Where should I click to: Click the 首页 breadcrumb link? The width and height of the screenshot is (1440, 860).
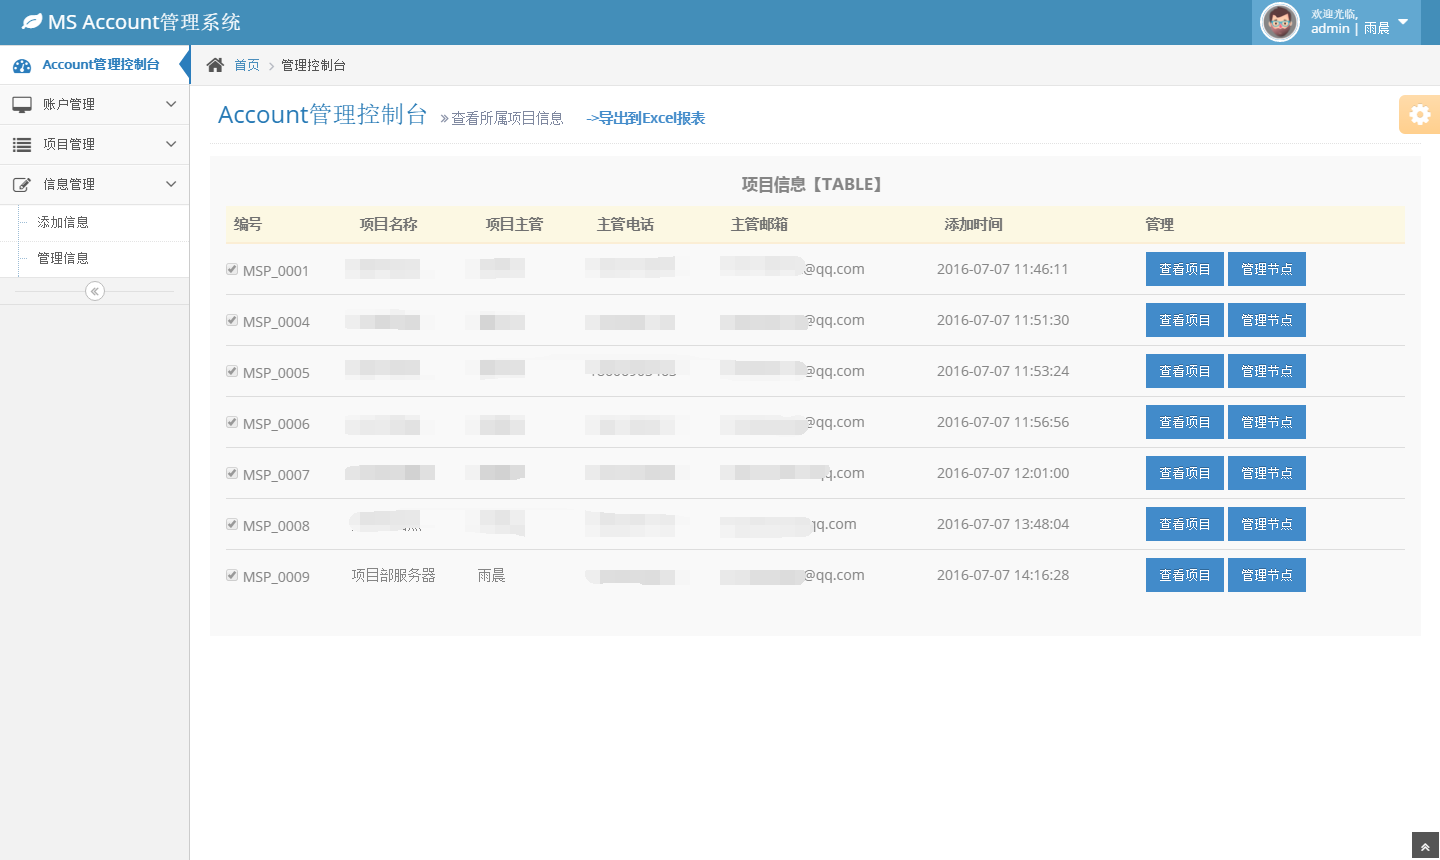(247, 65)
